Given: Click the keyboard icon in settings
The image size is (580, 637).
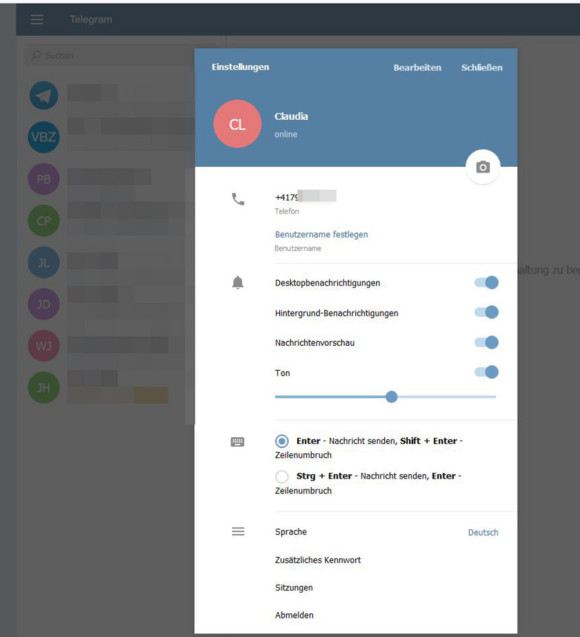Looking at the screenshot, I should pos(238,442).
